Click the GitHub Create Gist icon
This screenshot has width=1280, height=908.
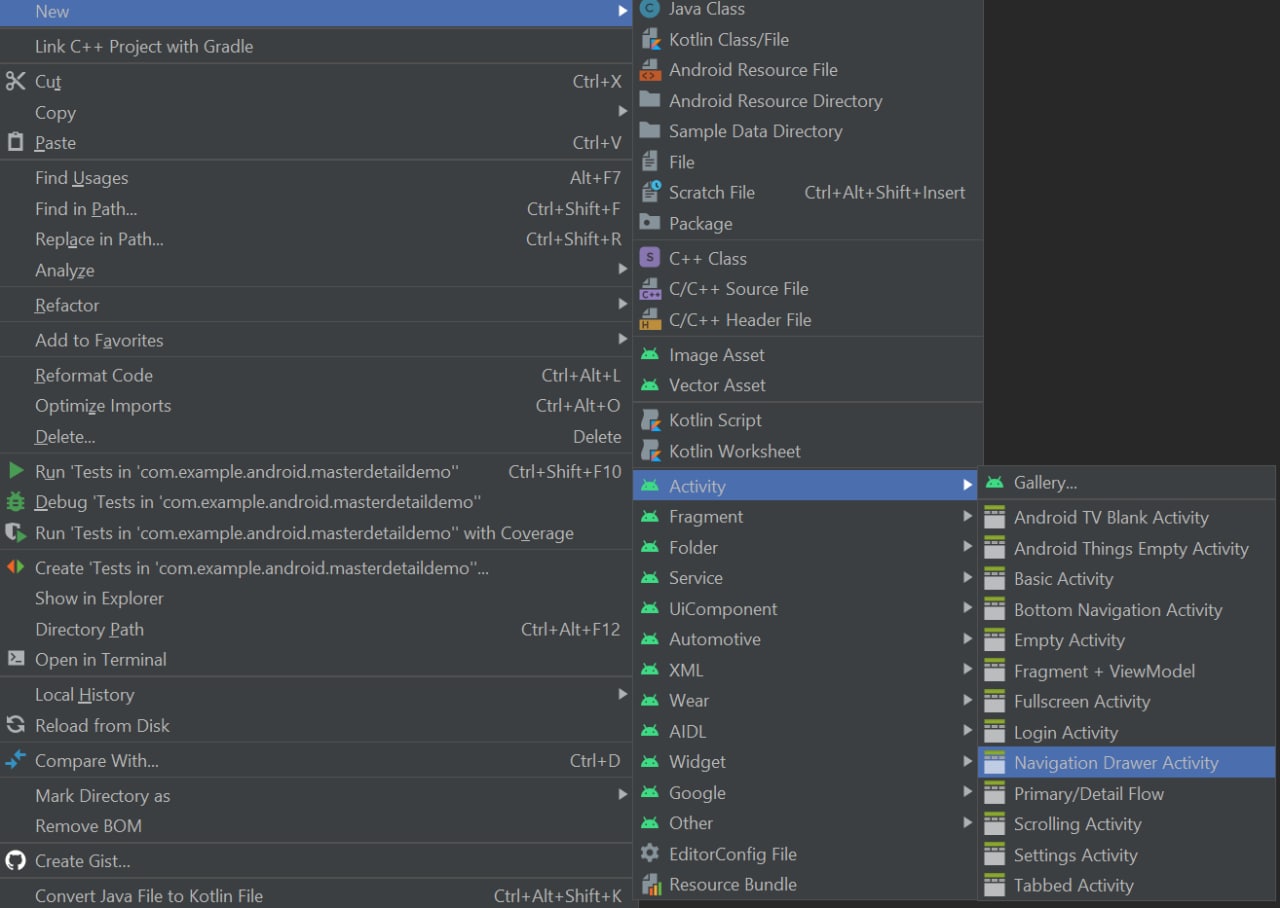pyautogui.click(x=15, y=860)
